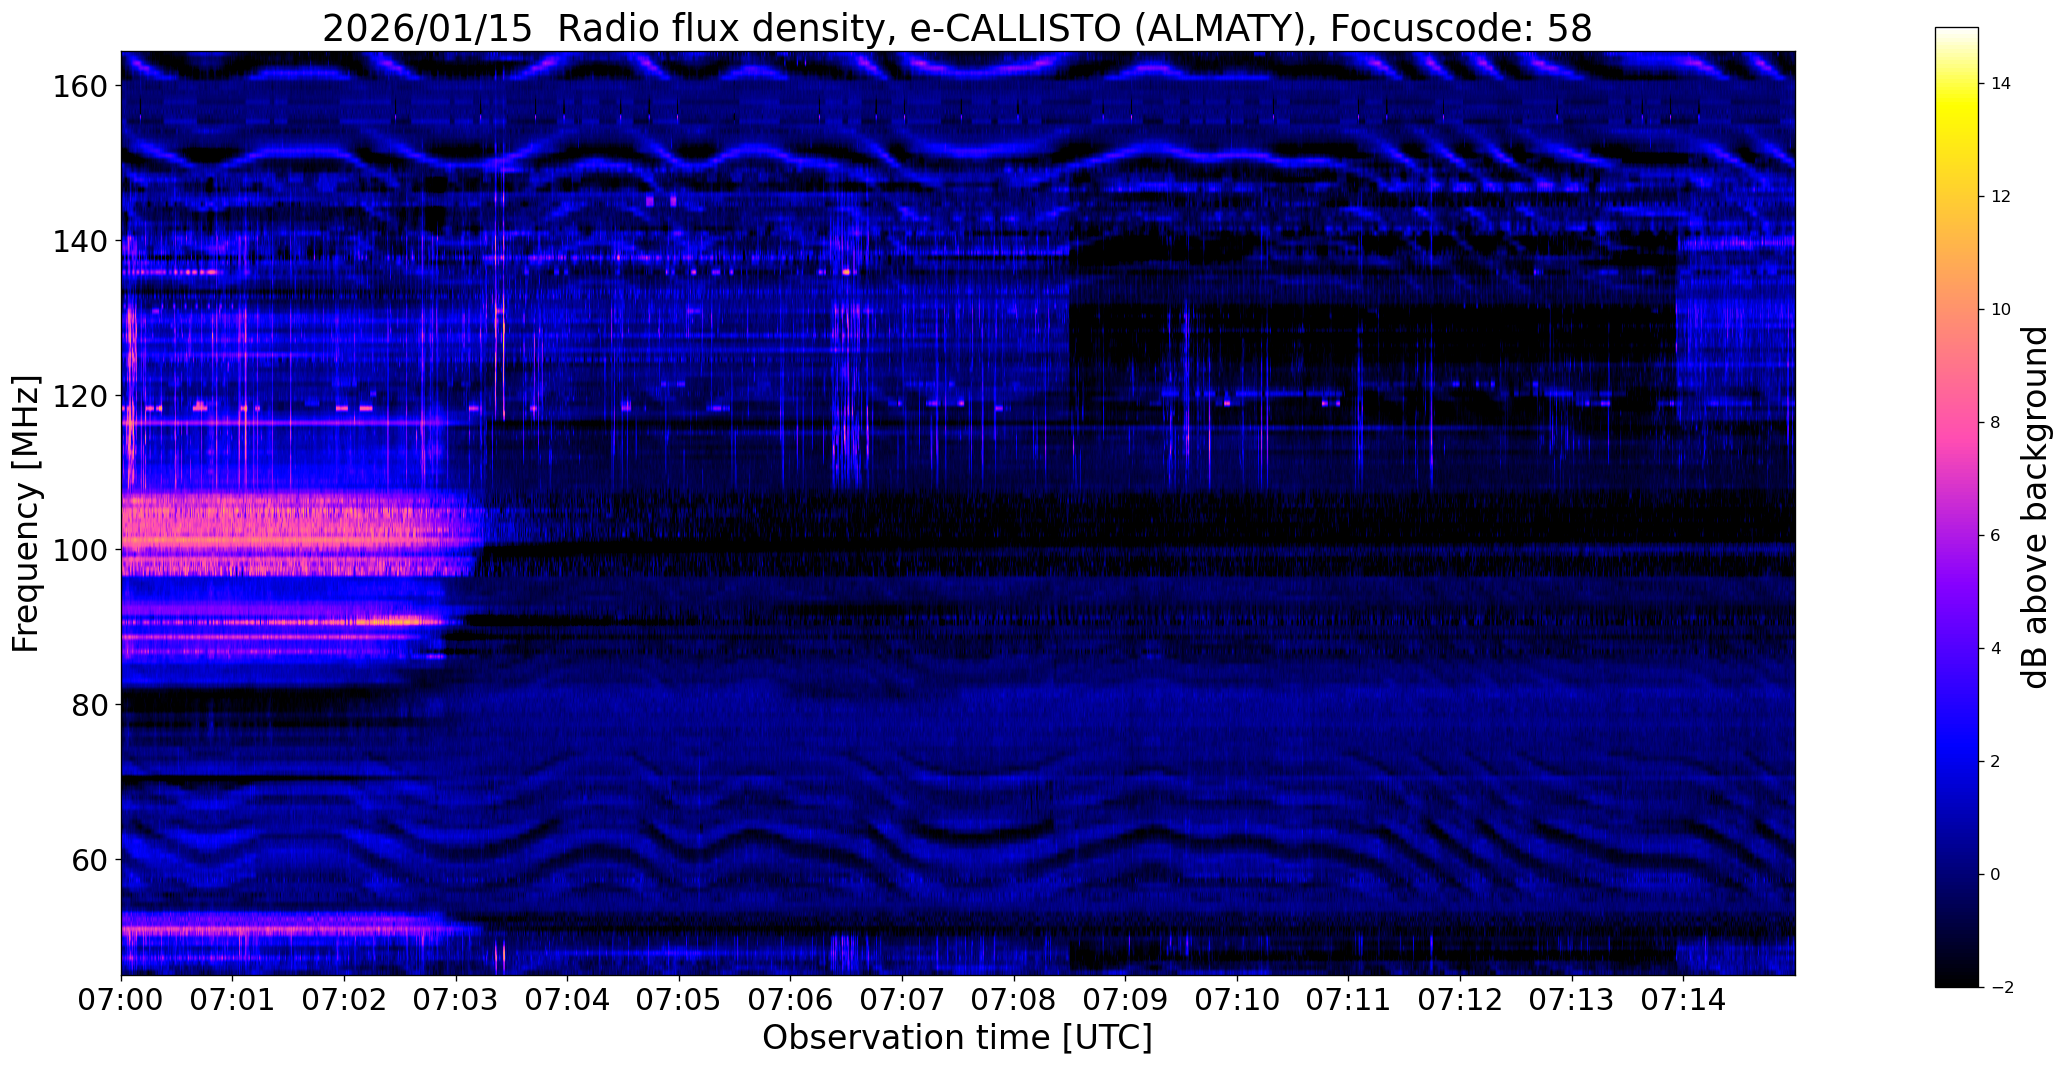Image resolution: width=2066 pixels, height=1067 pixels.
Task: Select the "Observation time [UTC]" axis label
Action: coord(957,1038)
